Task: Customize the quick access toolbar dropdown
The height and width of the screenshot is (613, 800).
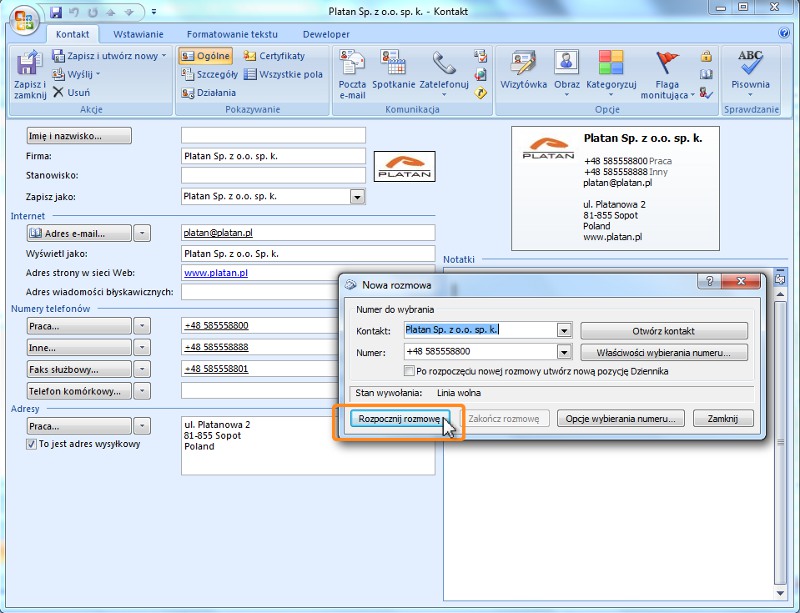Action: click(x=154, y=12)
